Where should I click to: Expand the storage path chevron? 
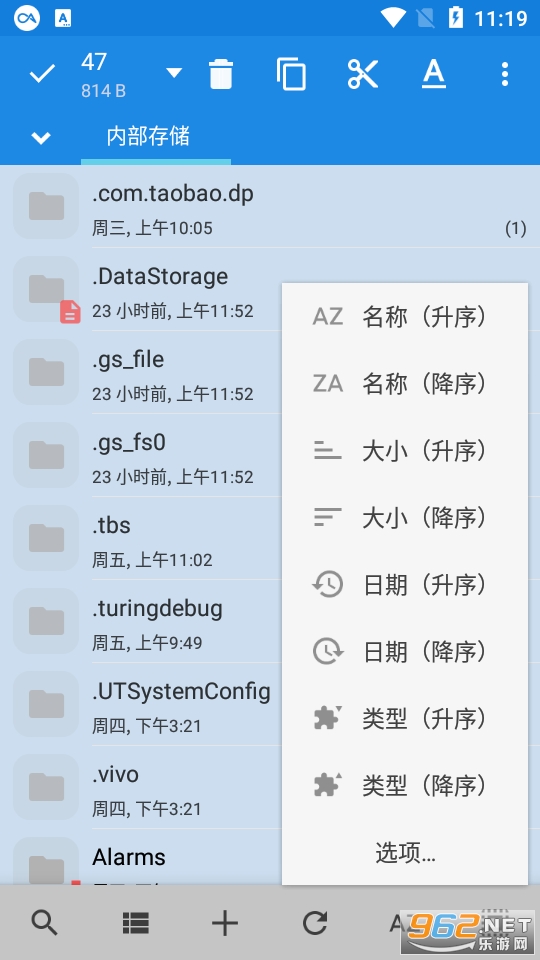(41, 138)
